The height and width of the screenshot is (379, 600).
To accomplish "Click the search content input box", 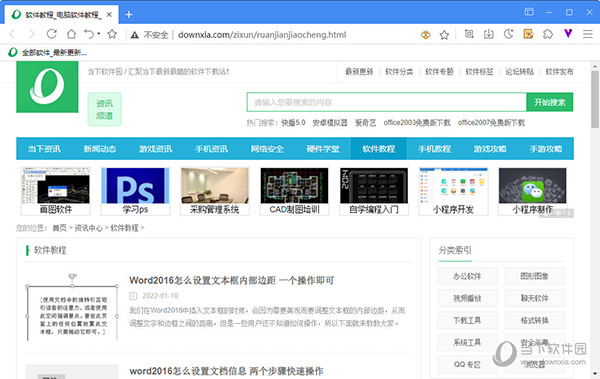I will point(386,102).
